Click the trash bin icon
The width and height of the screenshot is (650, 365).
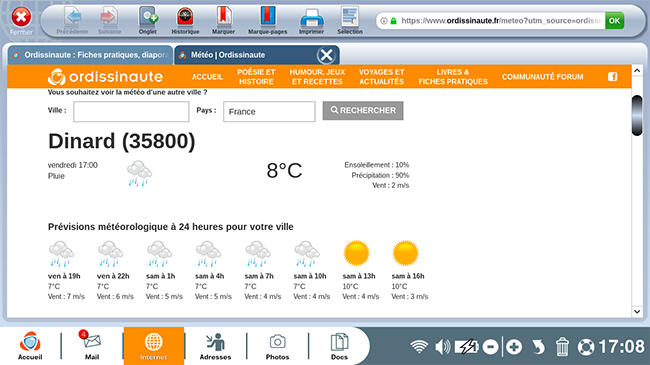tap(562, 347)
